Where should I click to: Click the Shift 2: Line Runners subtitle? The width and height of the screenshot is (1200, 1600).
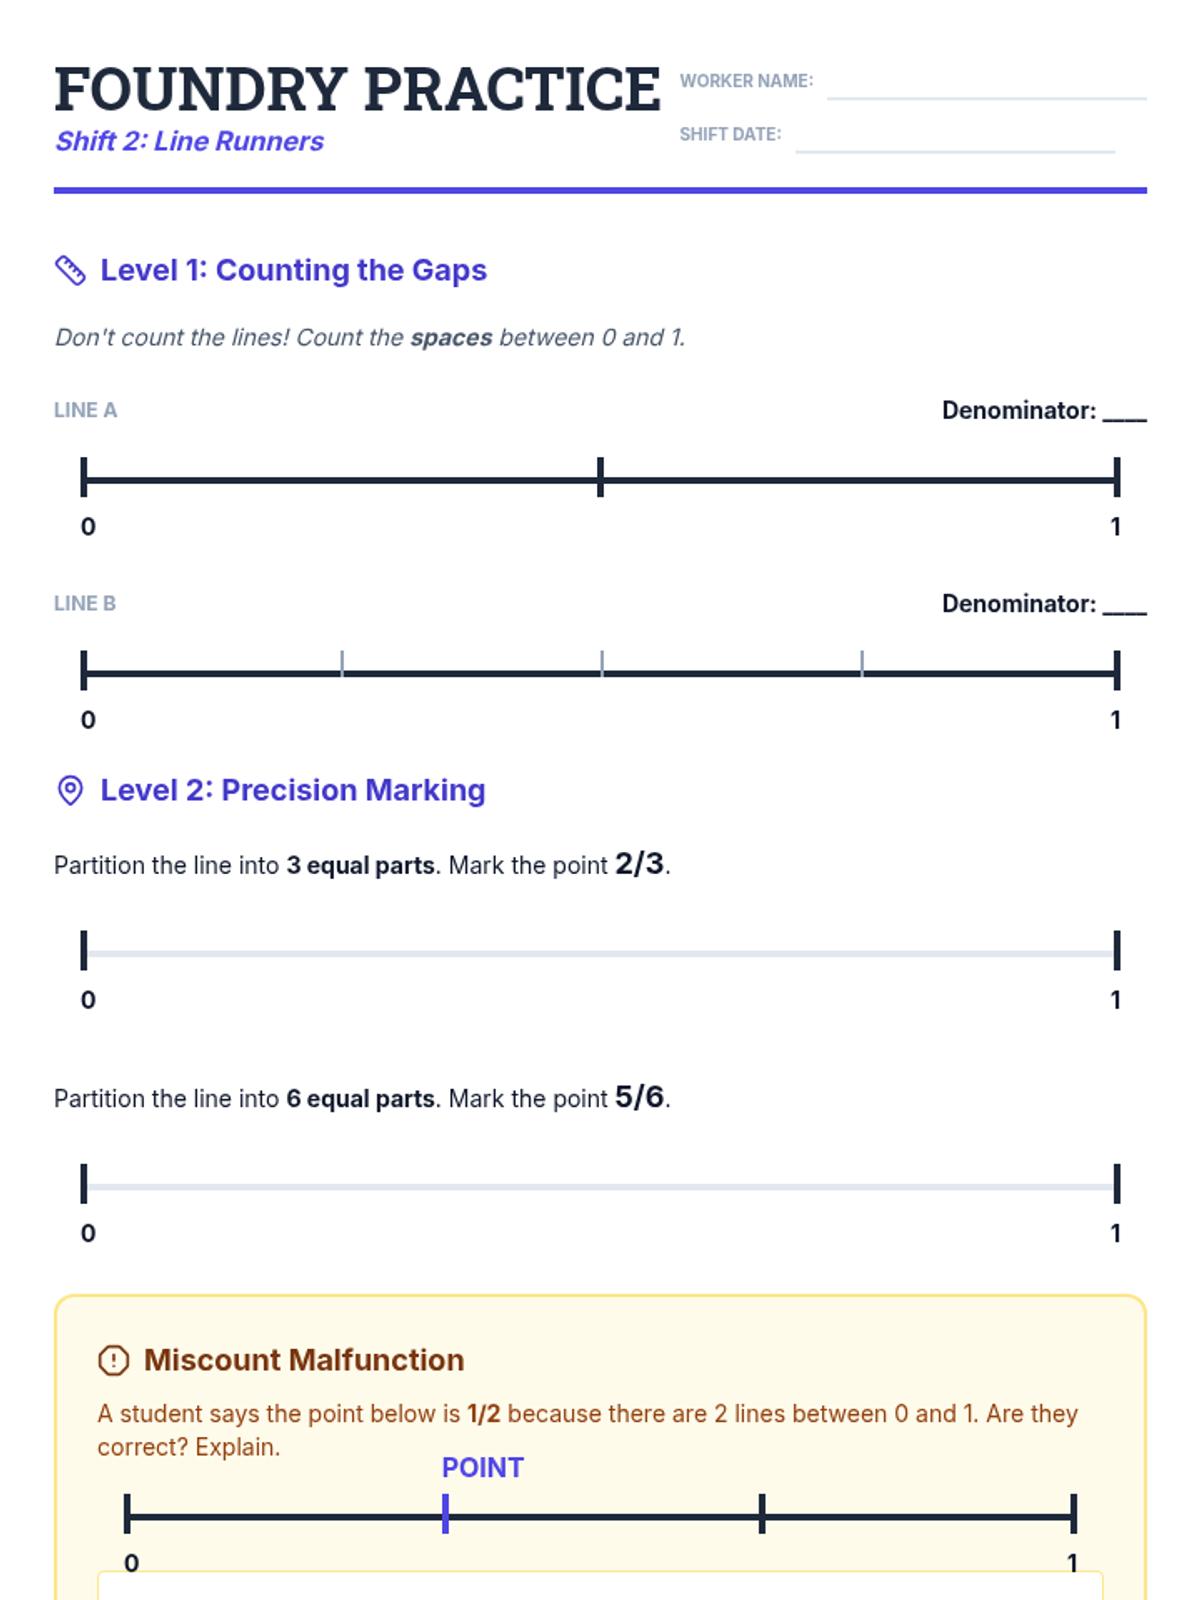(x=189, y=142)
